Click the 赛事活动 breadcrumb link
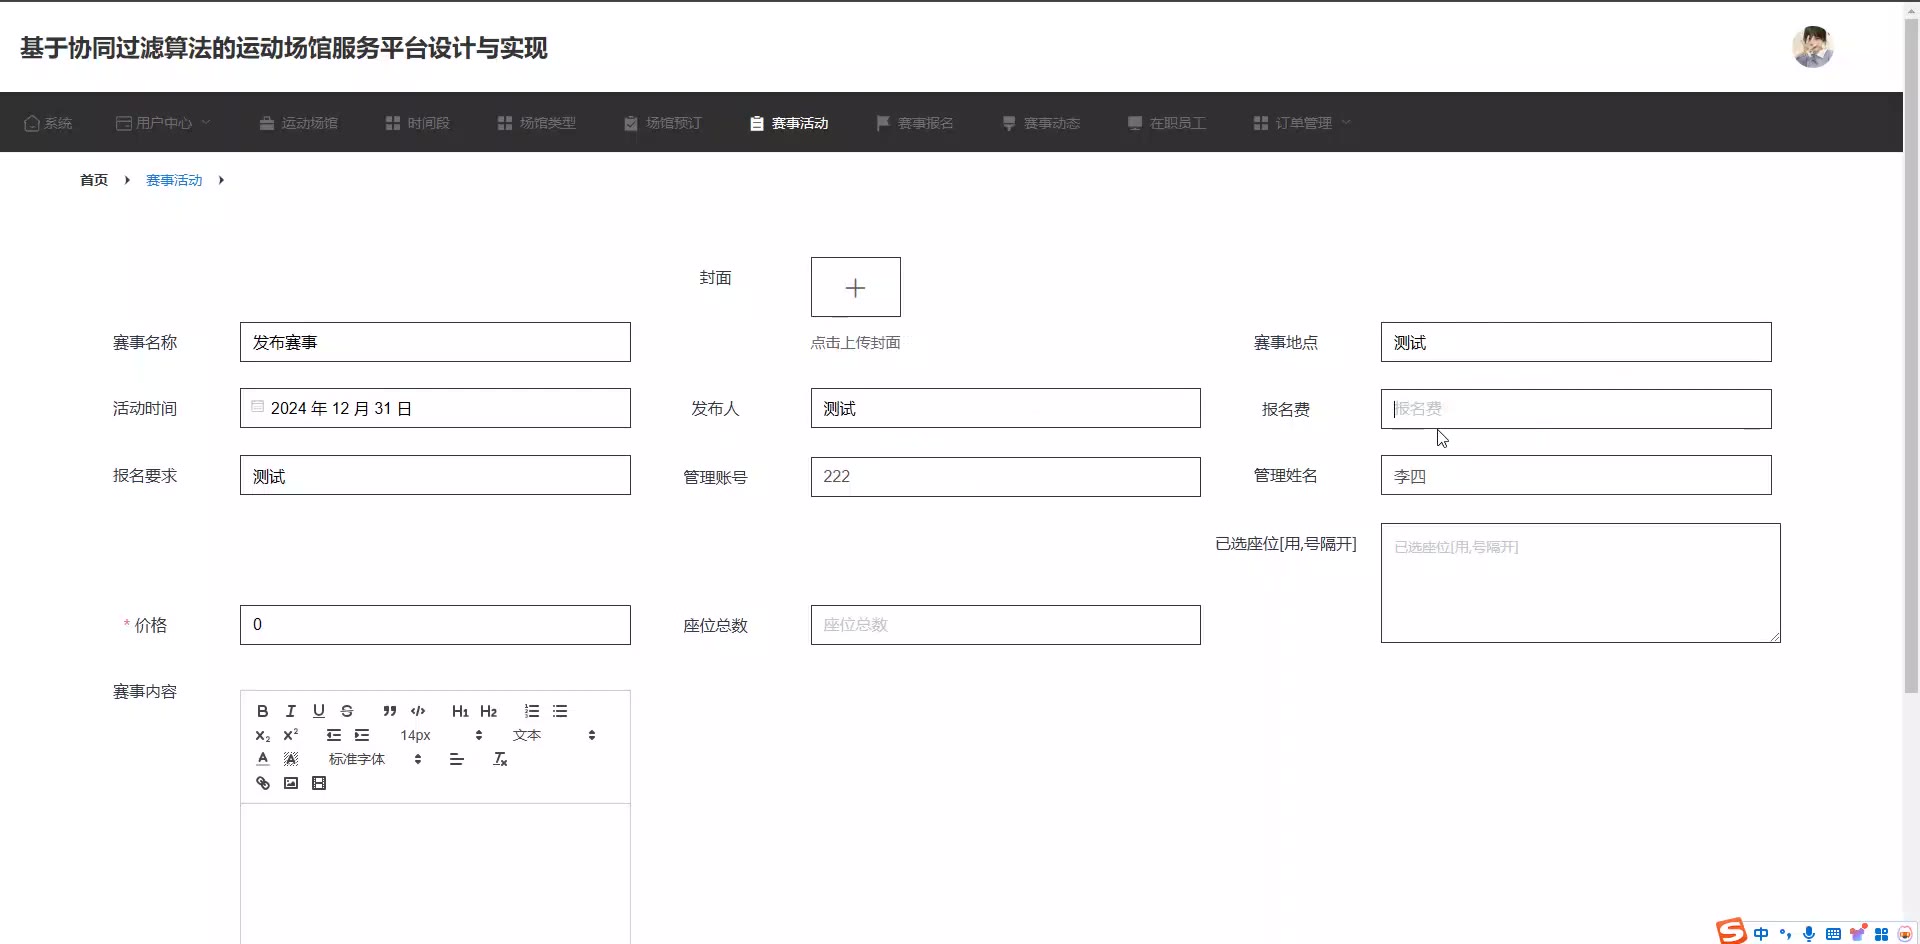This screenshot has height=944, width=1920. tap(174, 180)
